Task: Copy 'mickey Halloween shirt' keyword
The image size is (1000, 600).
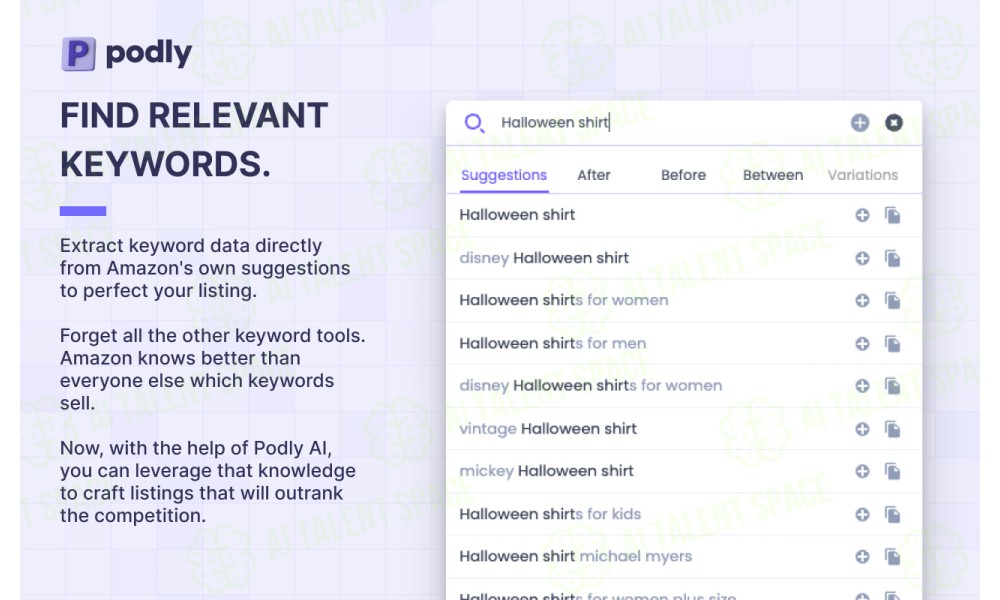Action: click(892, 471)
